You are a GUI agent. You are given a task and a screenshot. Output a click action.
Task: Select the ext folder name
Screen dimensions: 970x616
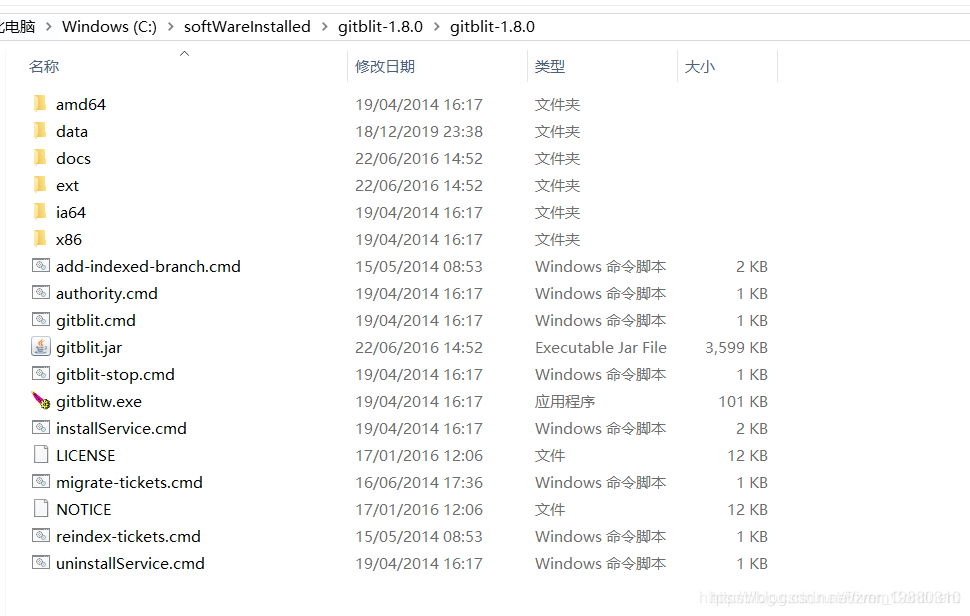click(67, 186)
